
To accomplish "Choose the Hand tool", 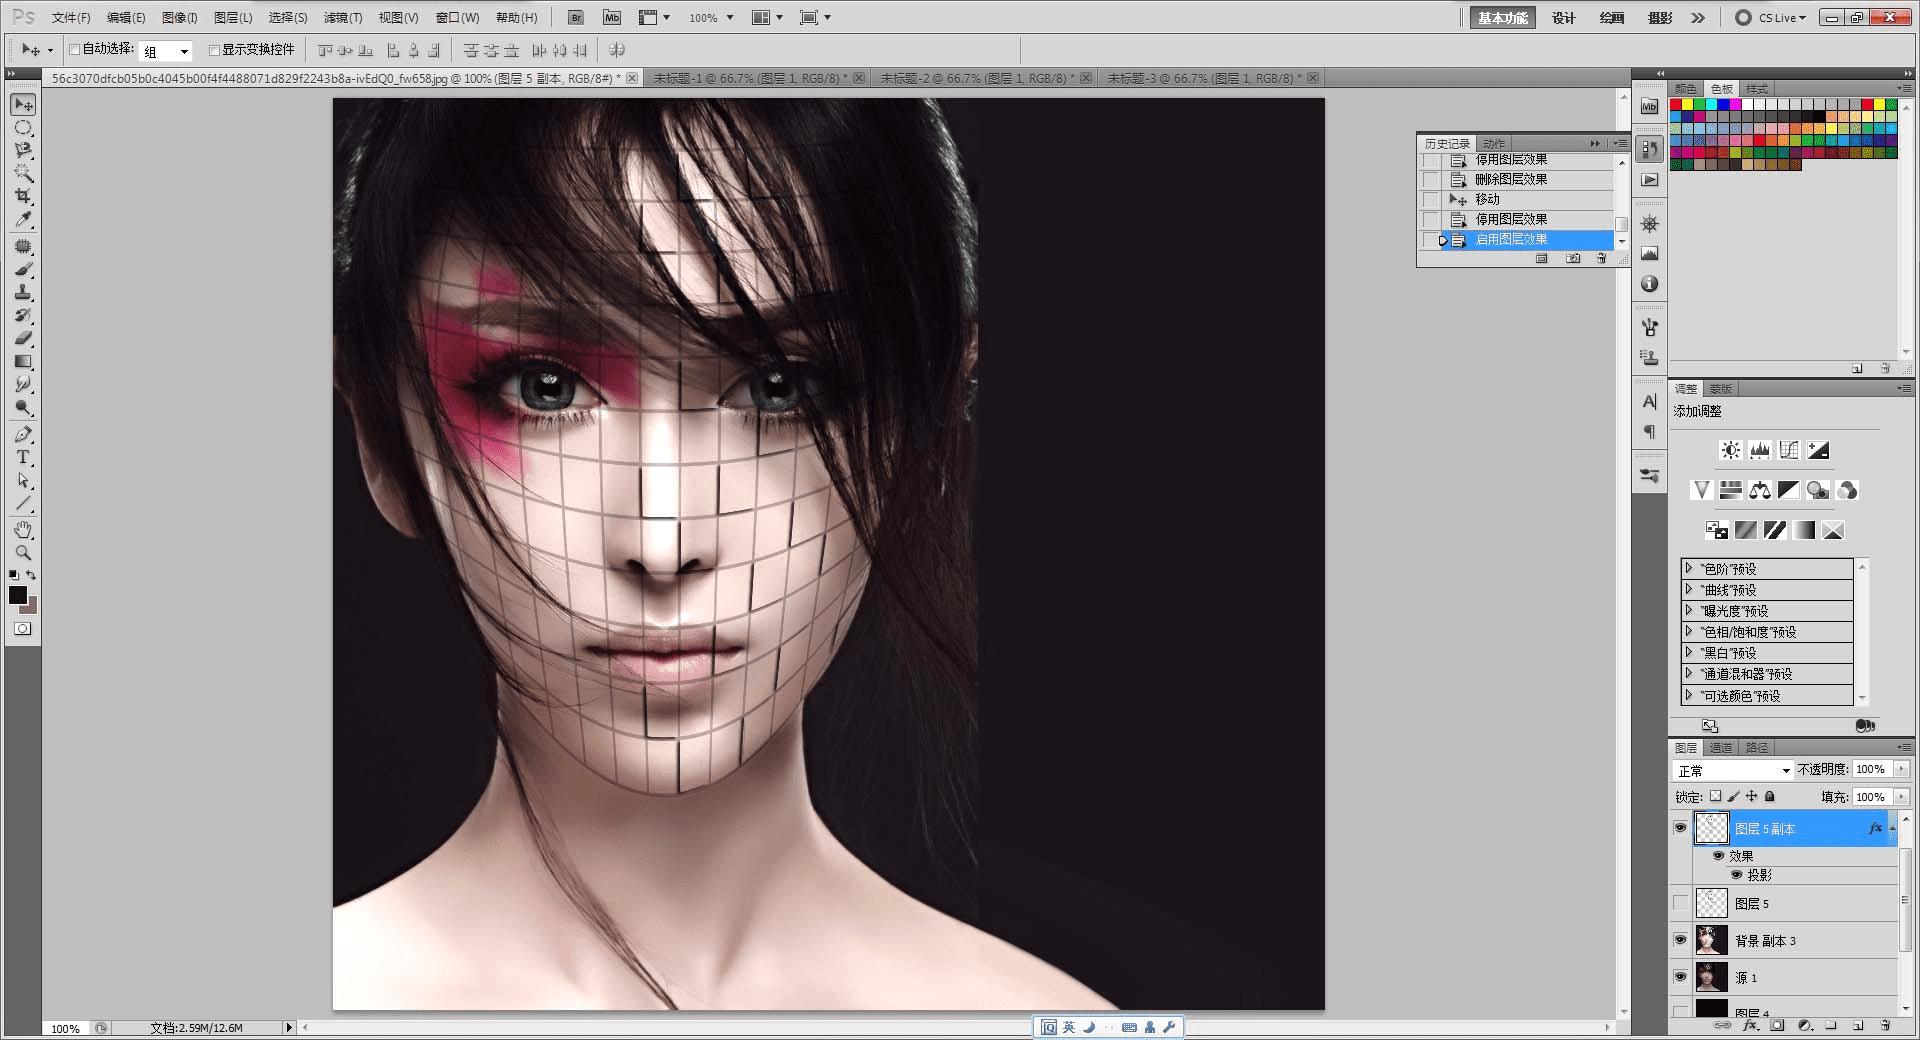I will pos(23,529).
